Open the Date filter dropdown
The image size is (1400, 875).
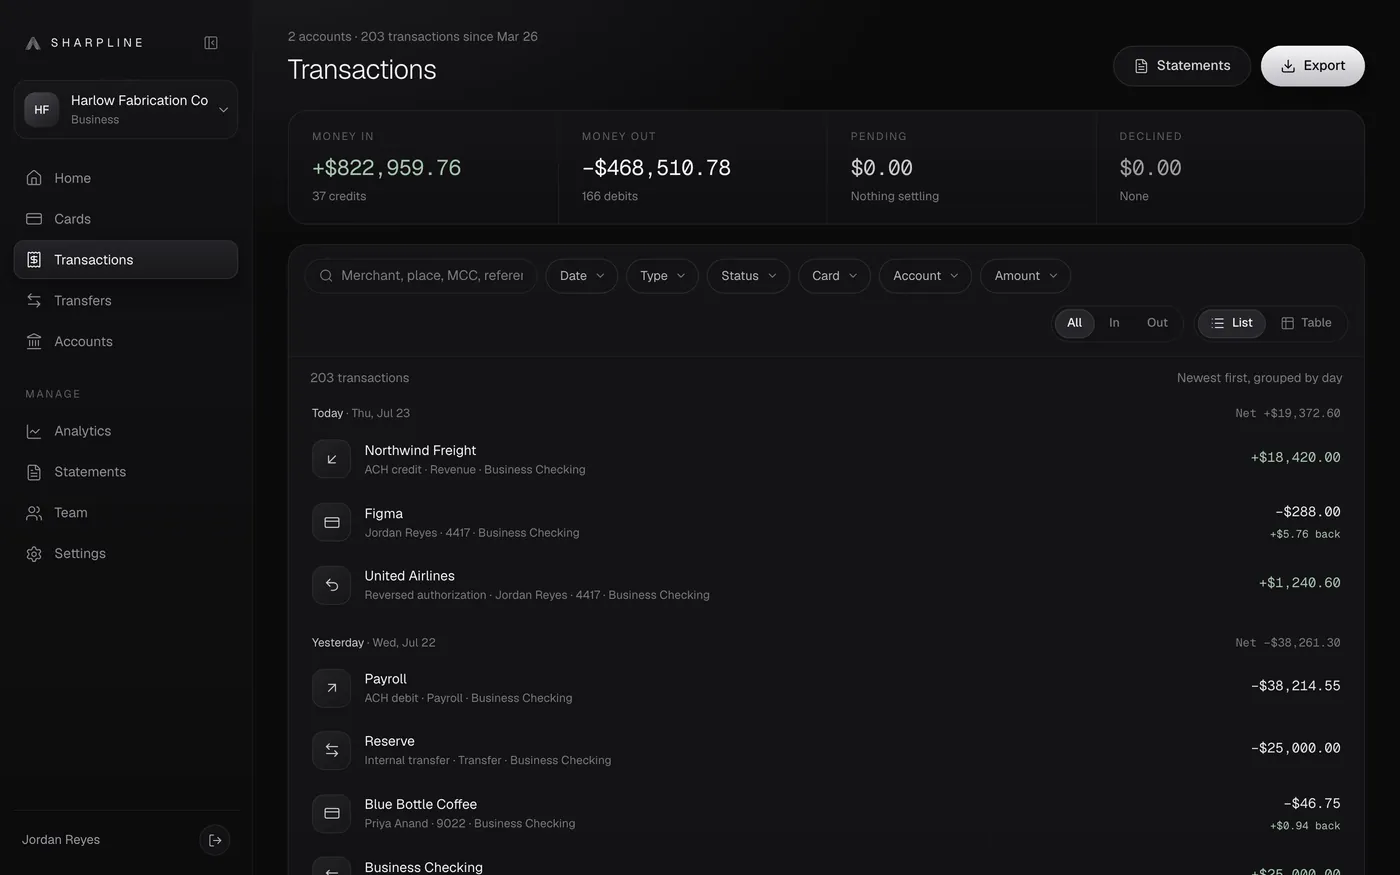pos(581,276)
